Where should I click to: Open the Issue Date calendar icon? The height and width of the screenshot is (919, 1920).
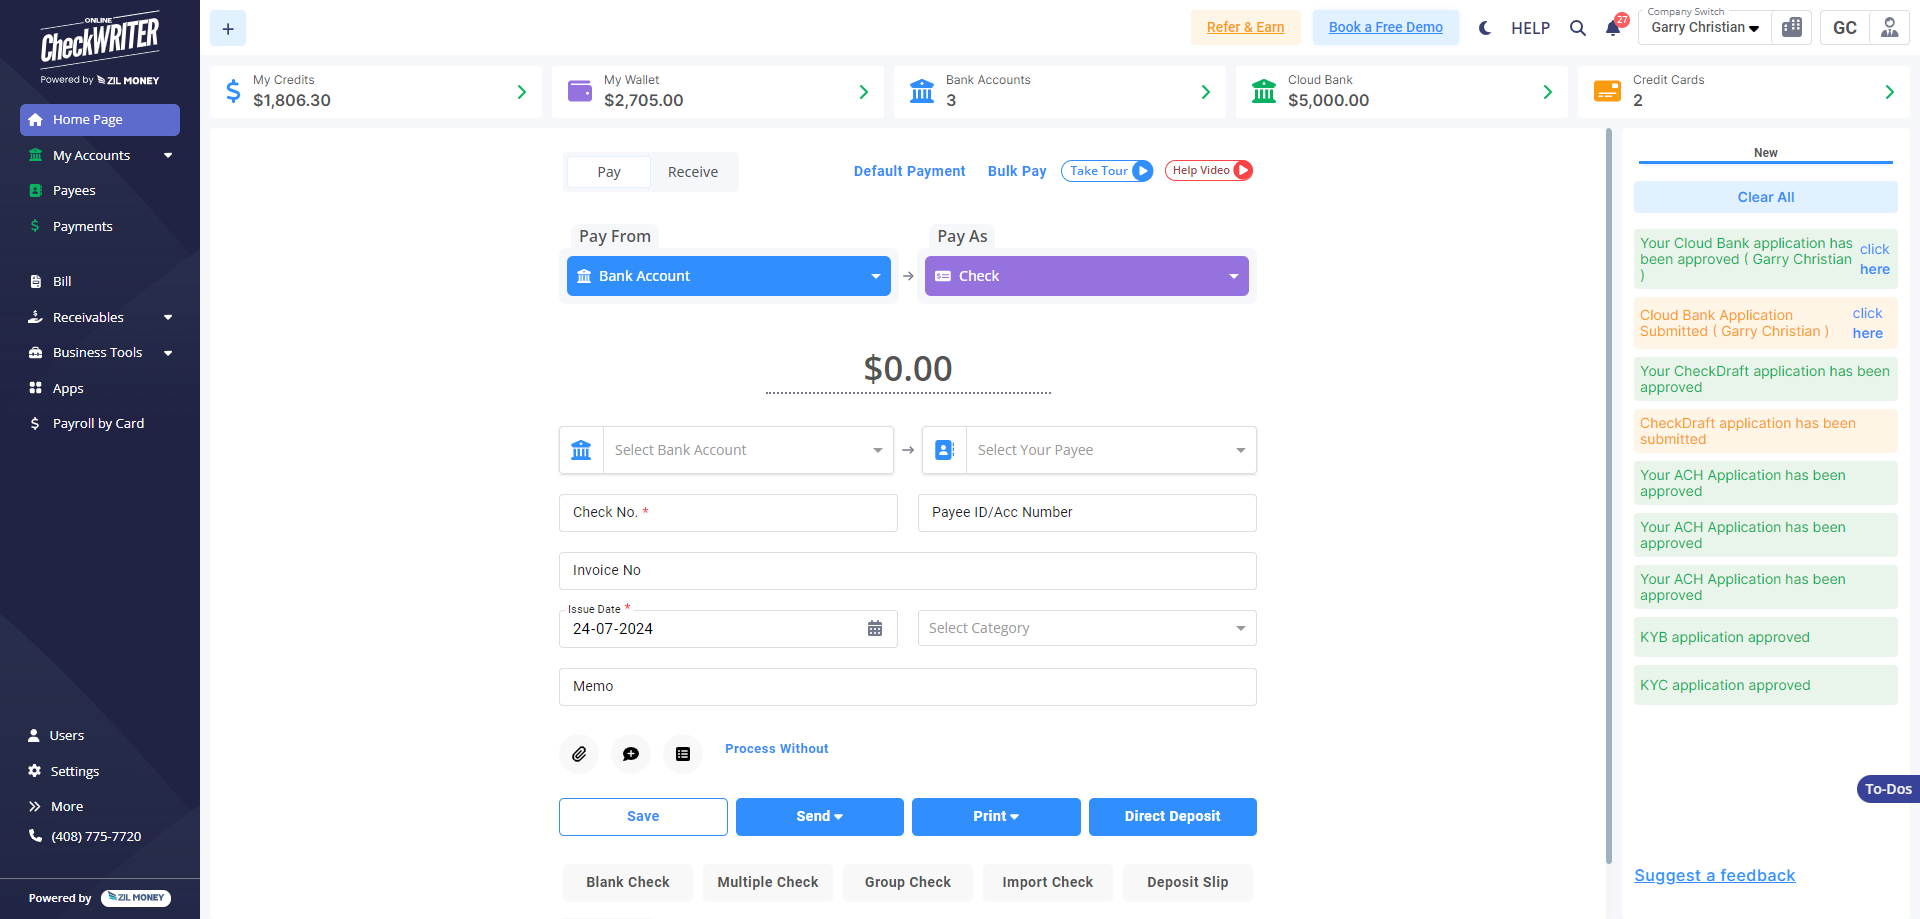pos(875,629)
